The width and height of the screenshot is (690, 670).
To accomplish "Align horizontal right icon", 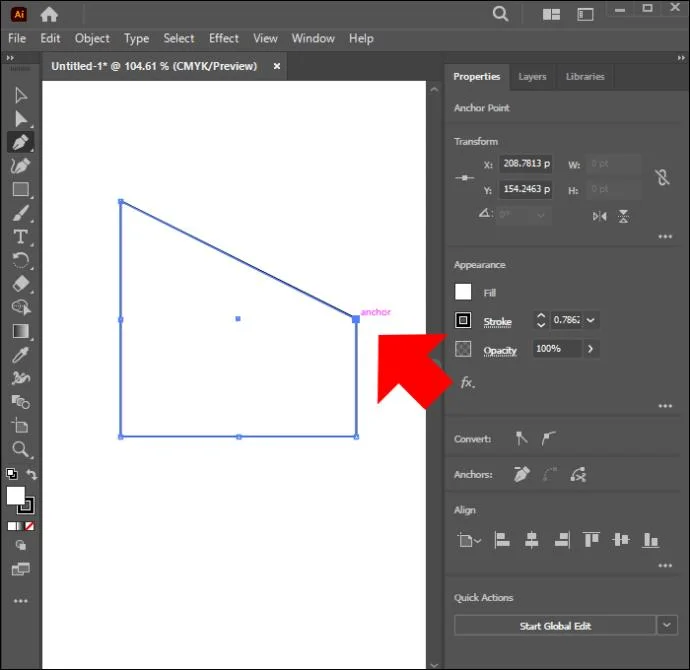I will click(562, 540).
